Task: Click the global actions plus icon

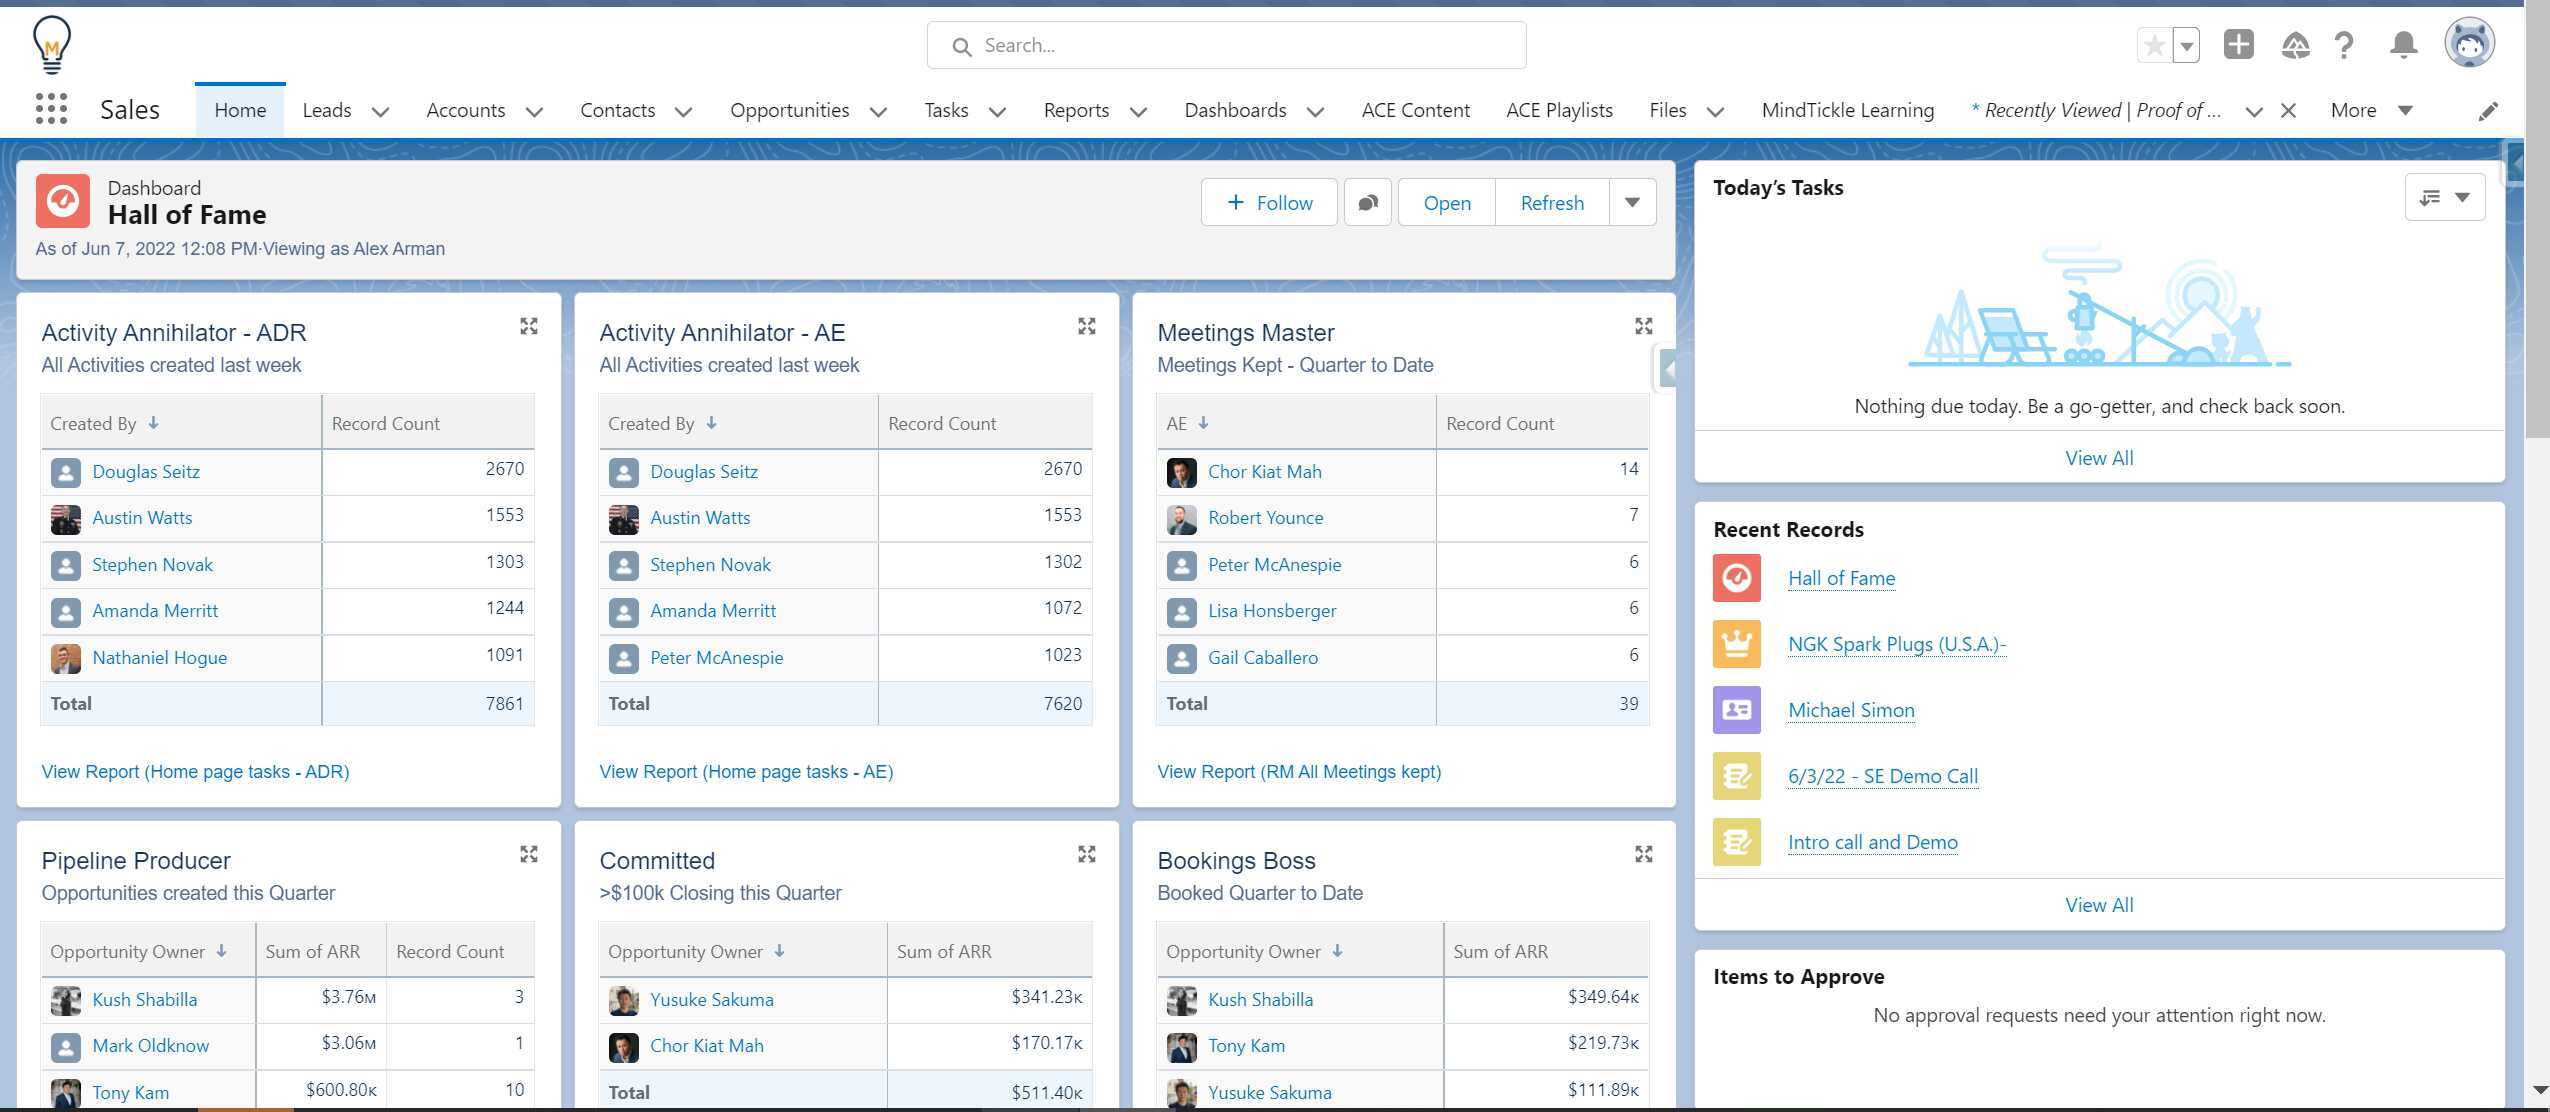Action: click(x=2237, y=45)
